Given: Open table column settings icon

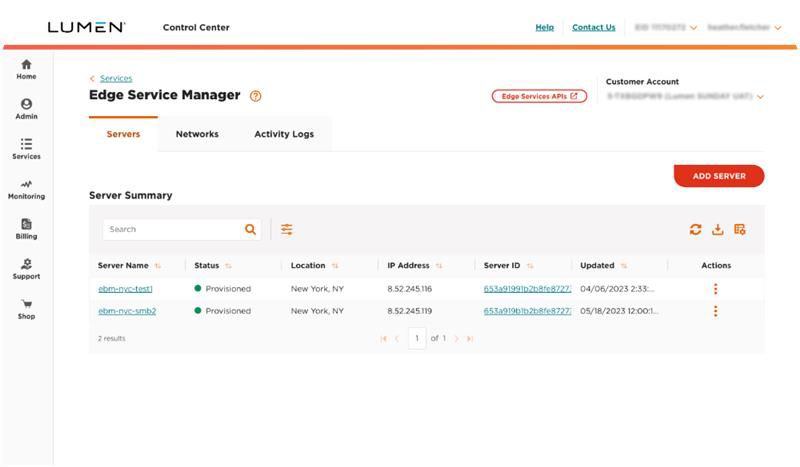Looking at the screenshot, I should coord(739,229).
